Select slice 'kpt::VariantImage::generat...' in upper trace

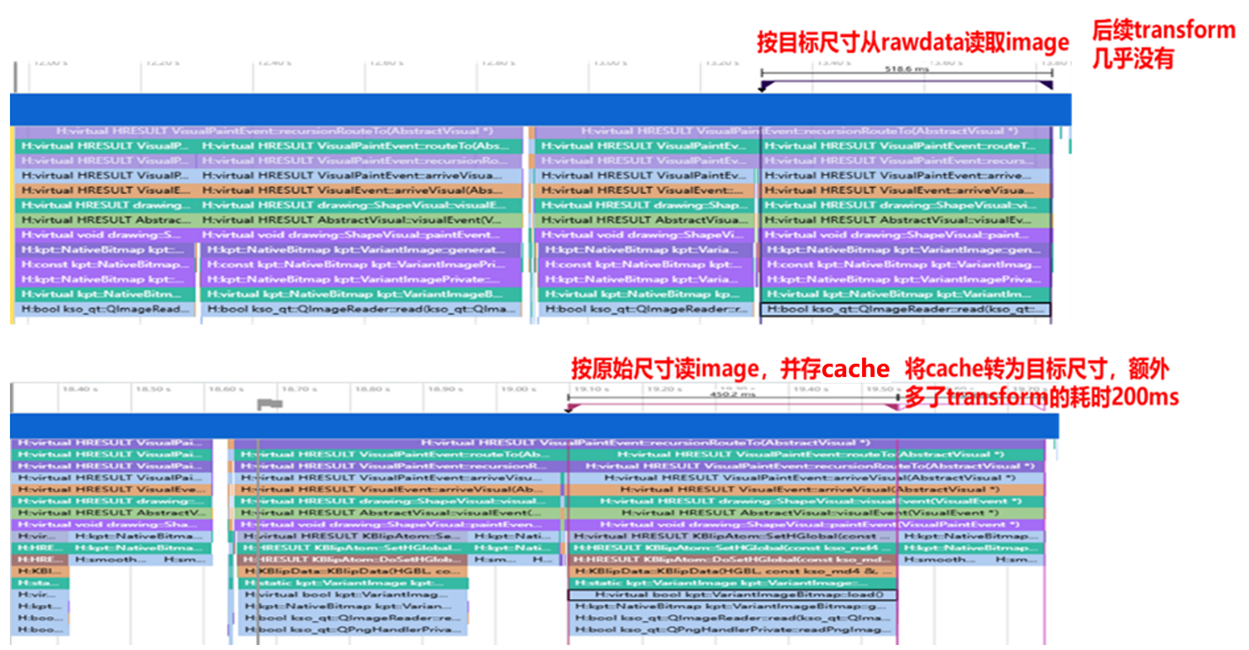(x=361, y=250)
